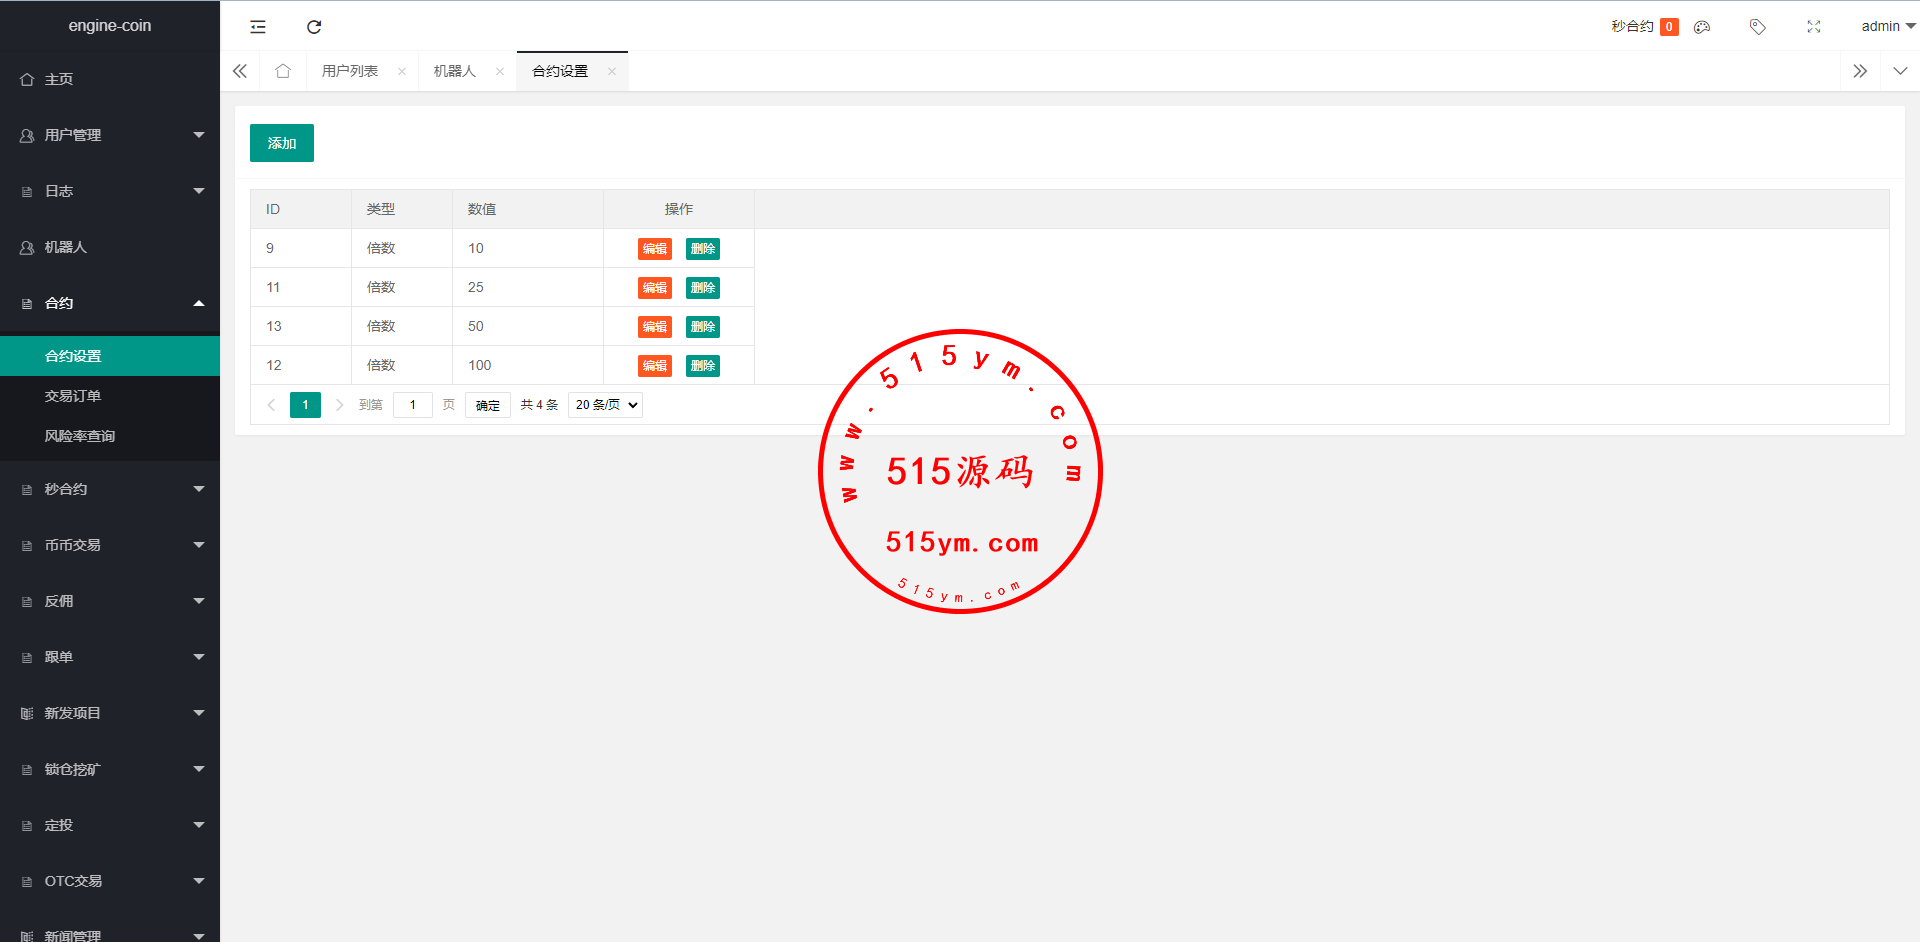1920x942 pixels.
Task: Open the tab options dropdown chevron
Action: (x=1900, y=71)
